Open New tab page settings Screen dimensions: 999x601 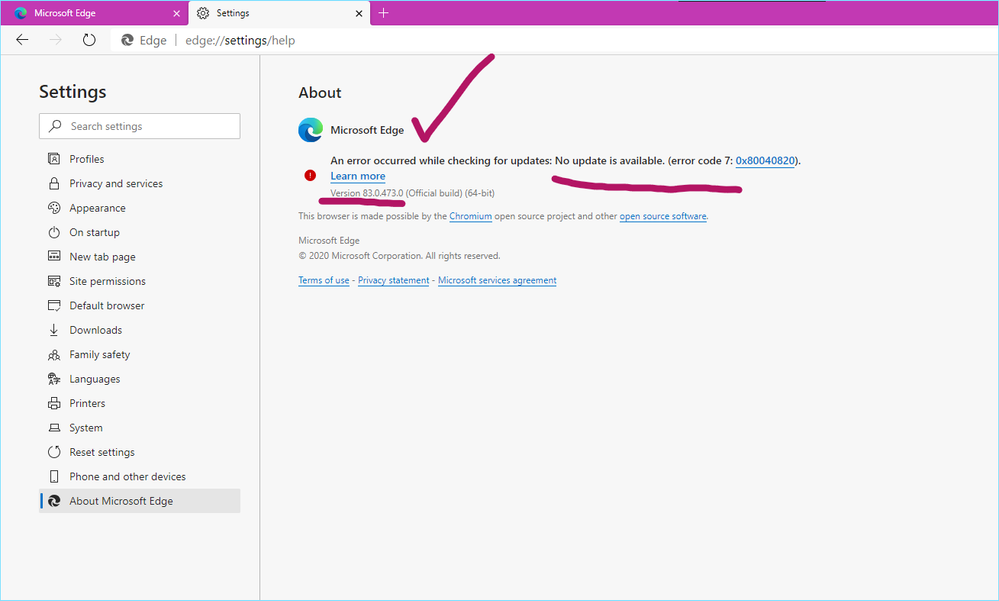pyautogui.click(x=140, y=257)
